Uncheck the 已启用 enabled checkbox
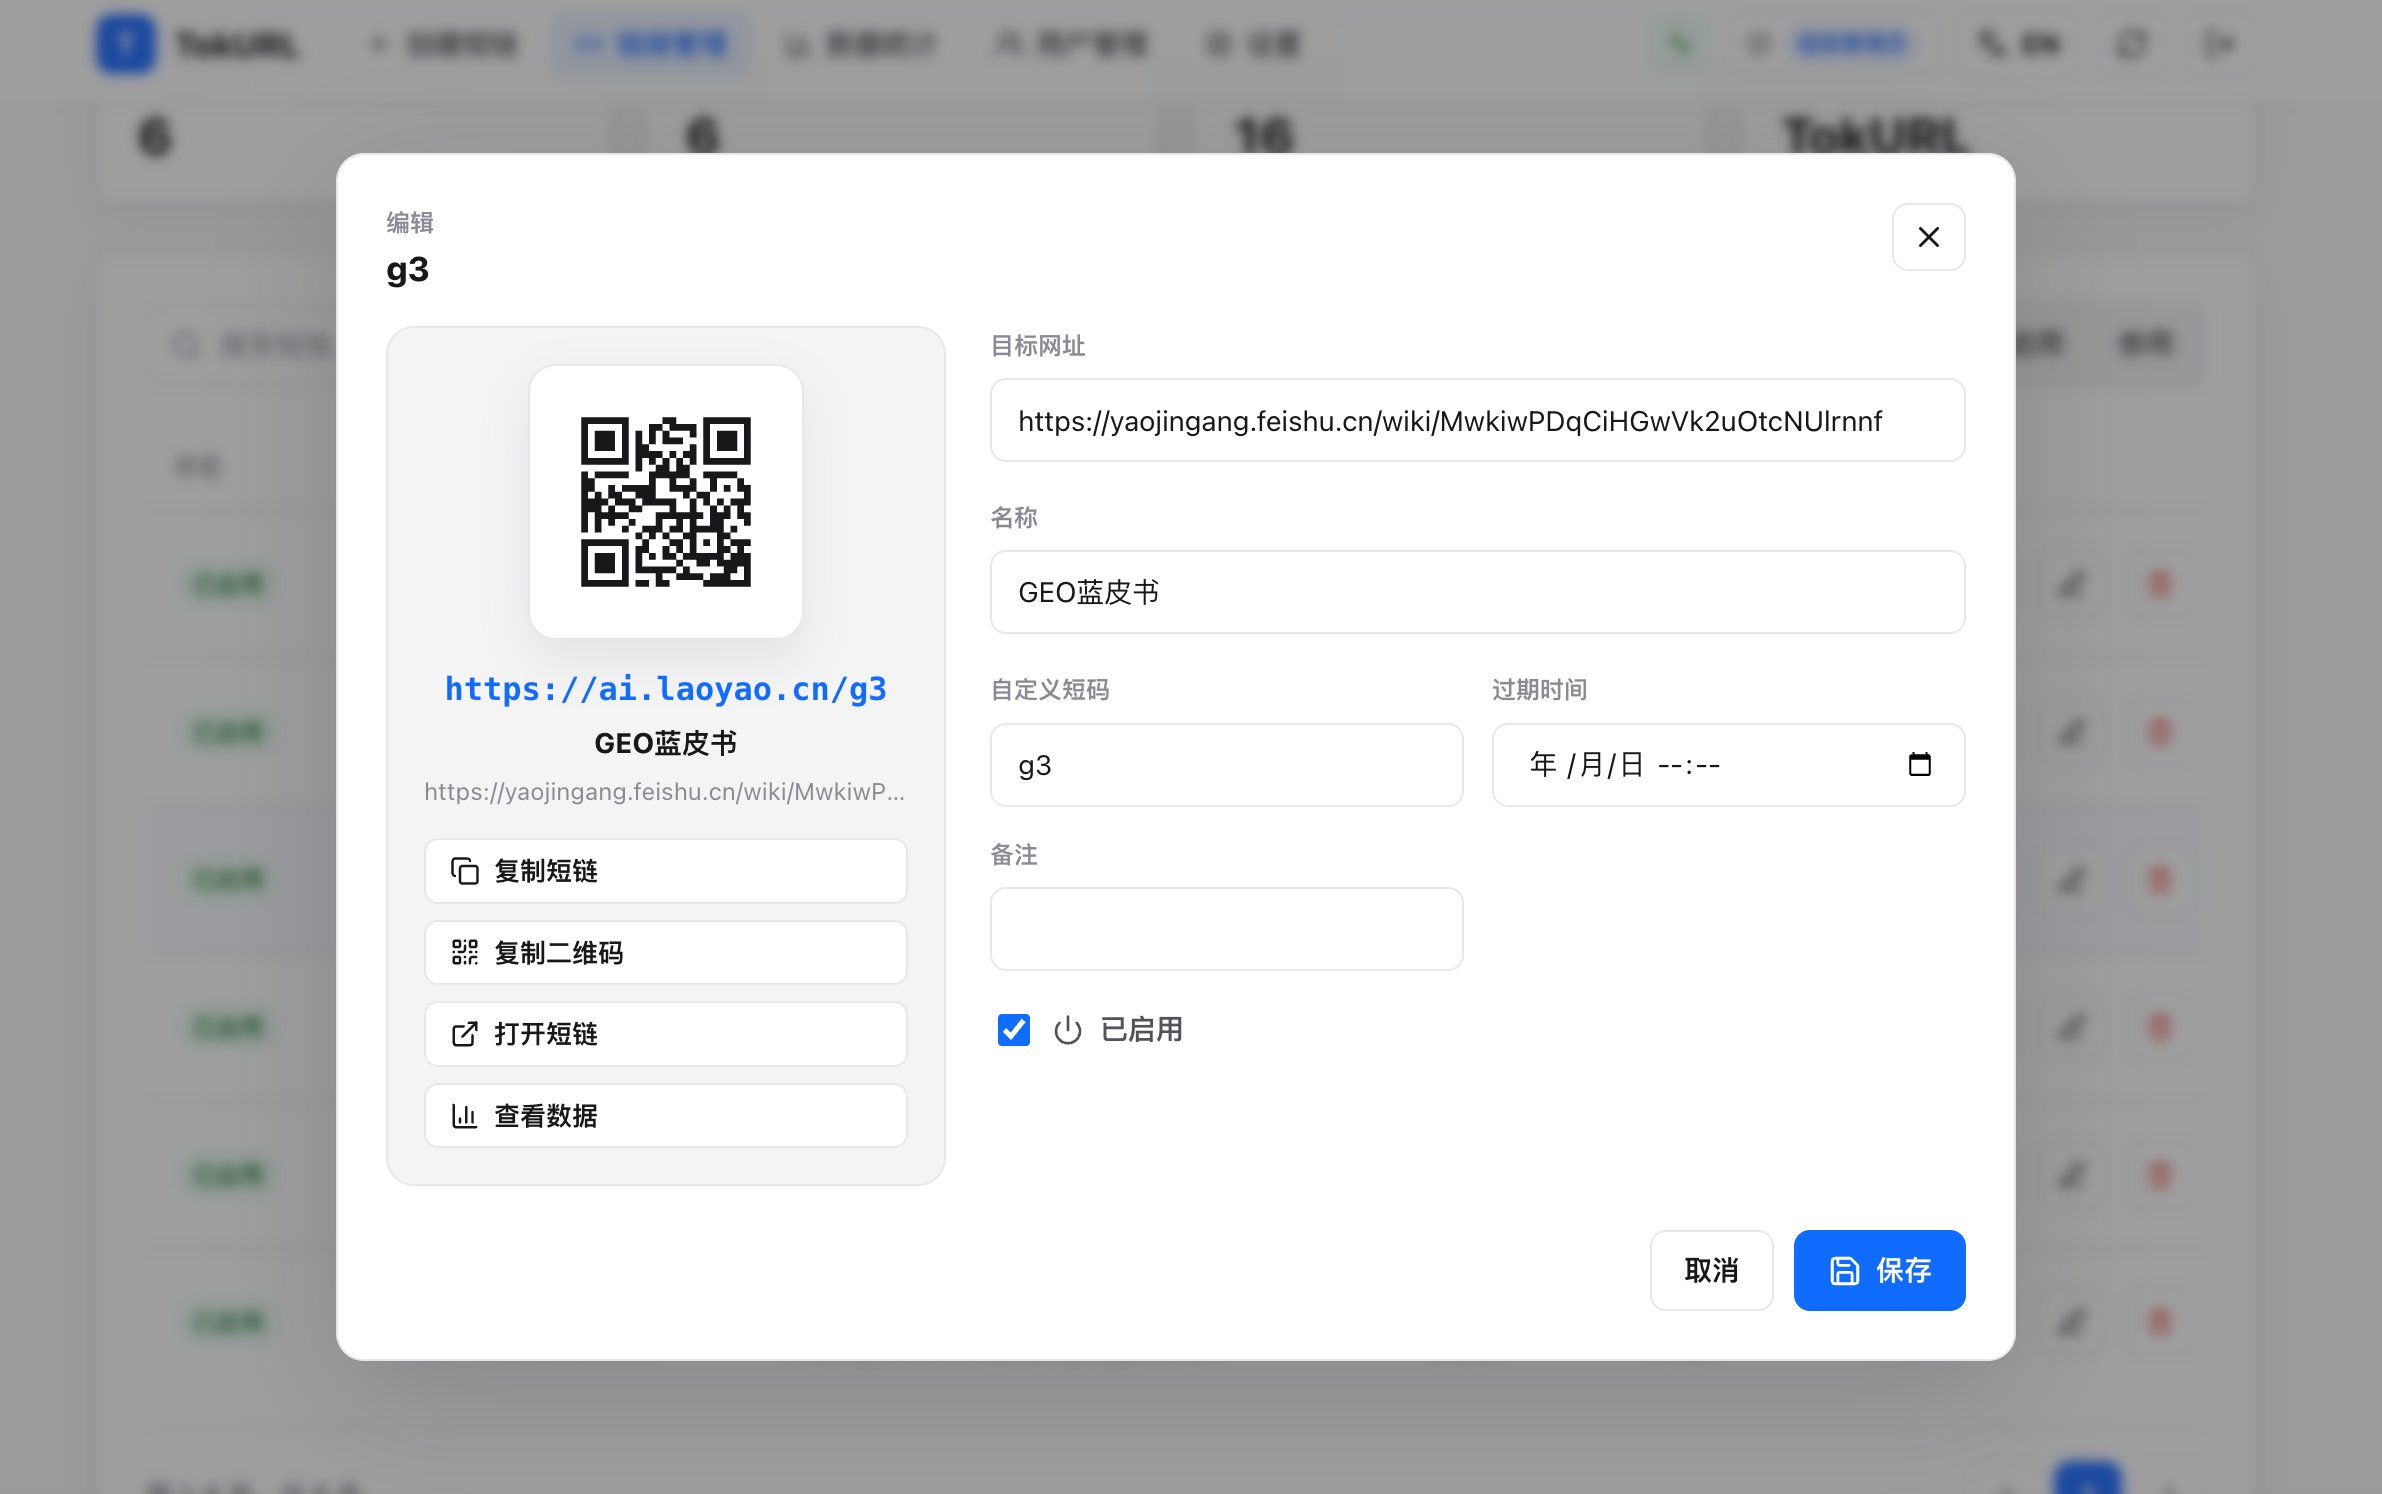The width and height of the screenshot is (2382, 1494). (1013, 1030)
